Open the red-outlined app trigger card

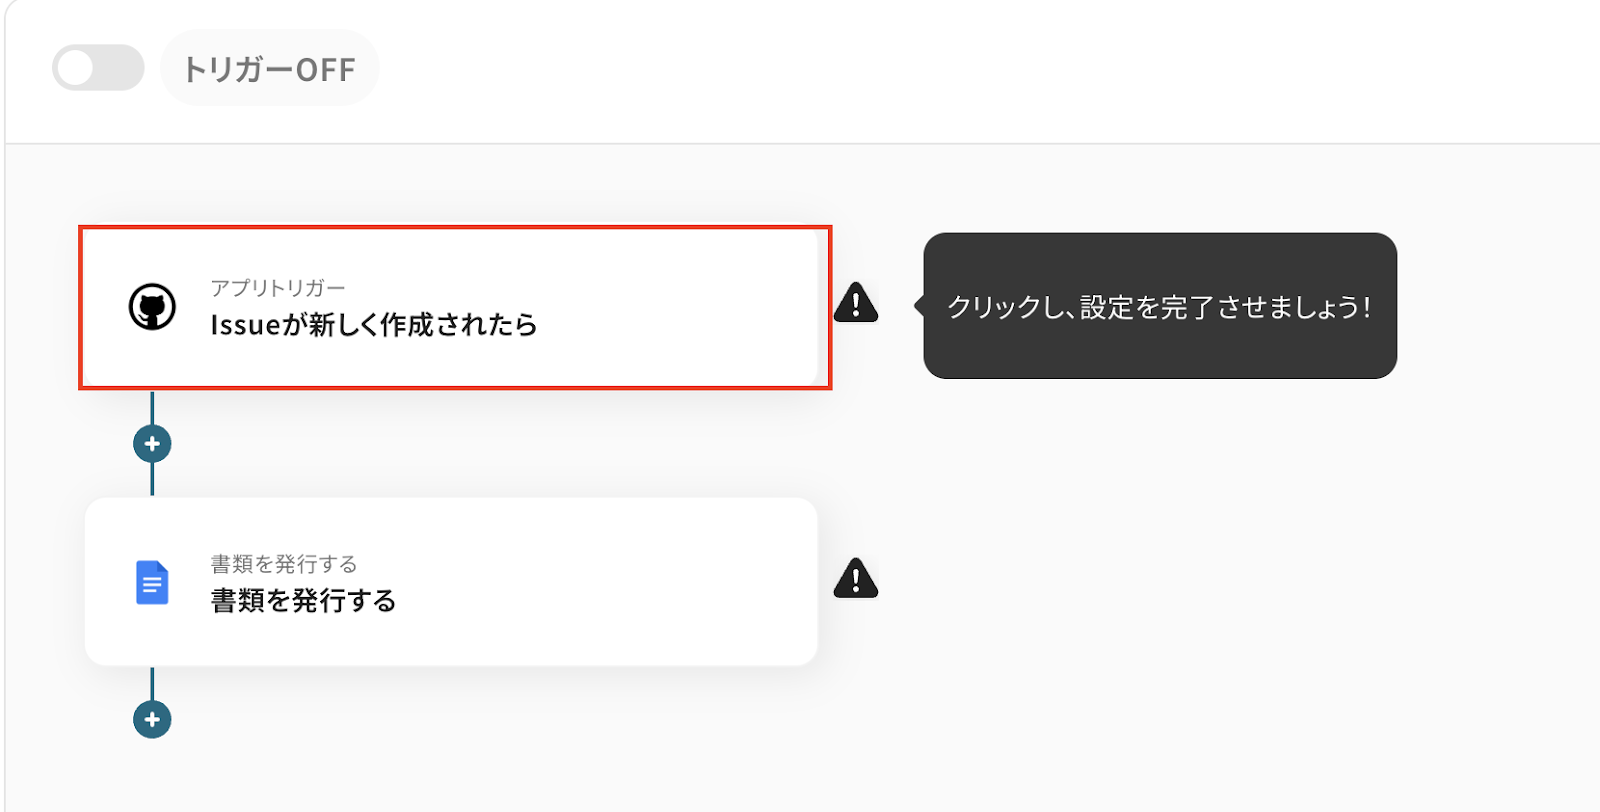click(455, 308)
